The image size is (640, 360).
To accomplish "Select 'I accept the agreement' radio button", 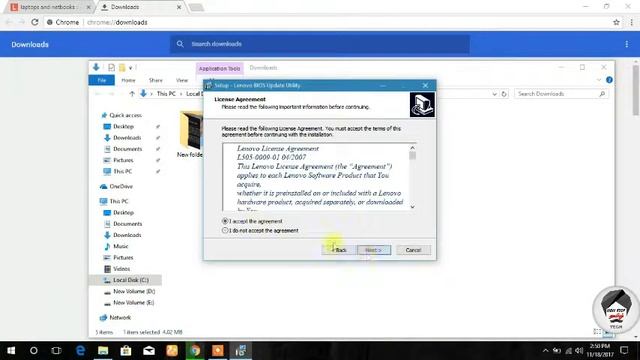I will tap(225, 221).
